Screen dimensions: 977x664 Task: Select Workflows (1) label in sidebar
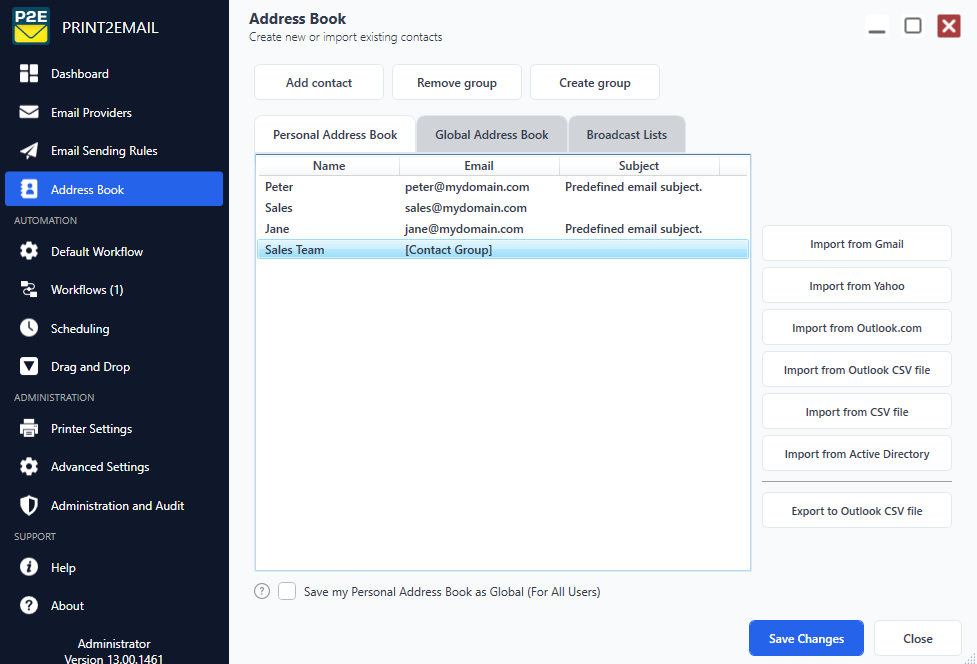click(87, 290)
